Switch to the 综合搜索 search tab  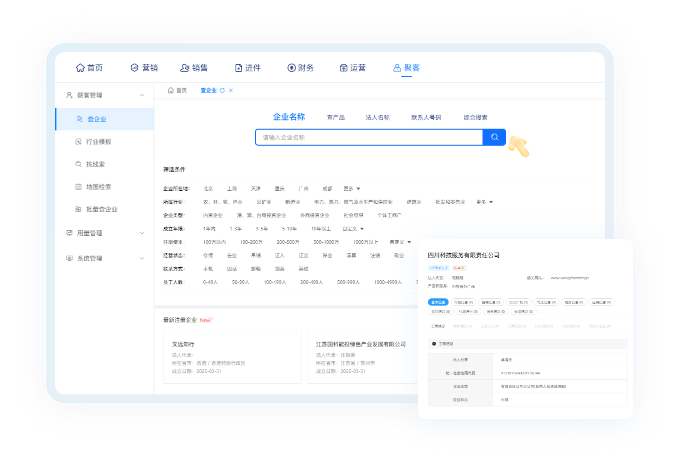pyautogui.click(x=477, y=117)
